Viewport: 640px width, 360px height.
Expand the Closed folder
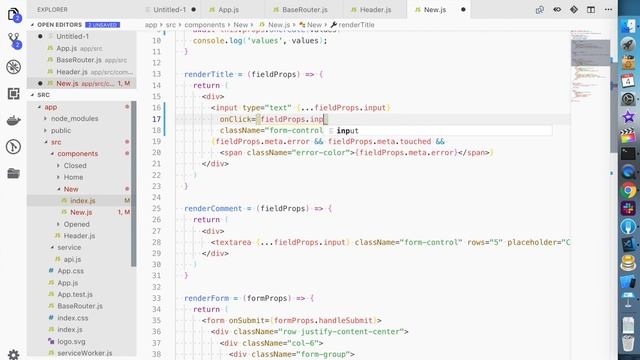coord(75,166)
